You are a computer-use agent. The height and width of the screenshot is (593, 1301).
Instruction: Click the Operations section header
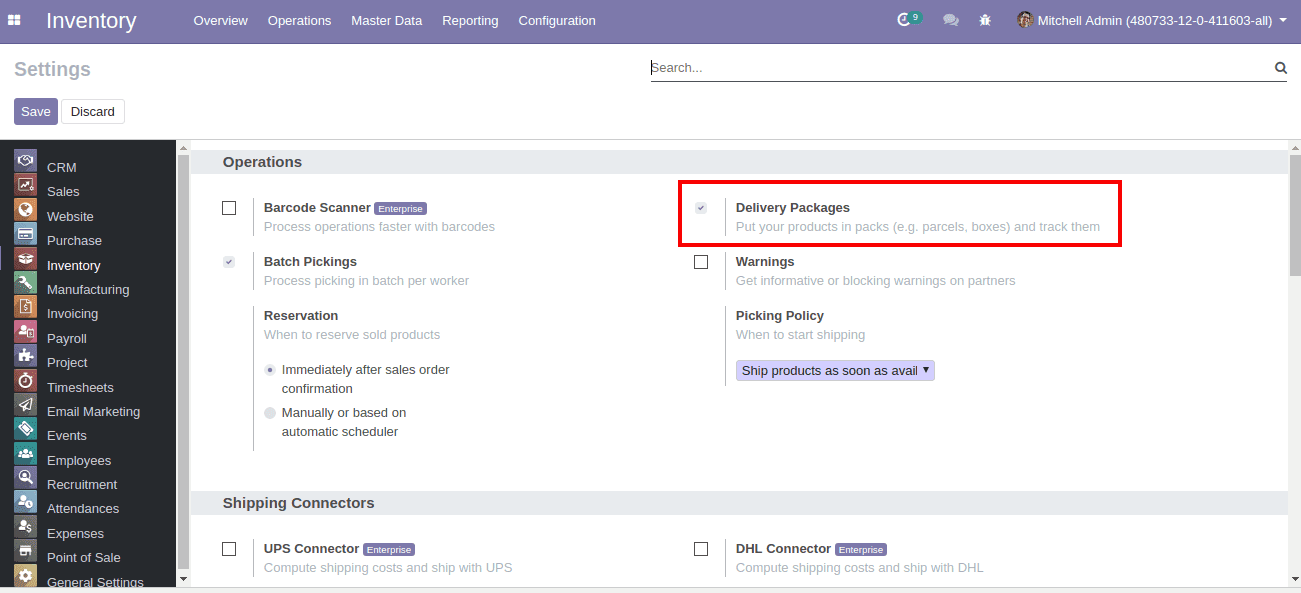click(x=262, y=162)
